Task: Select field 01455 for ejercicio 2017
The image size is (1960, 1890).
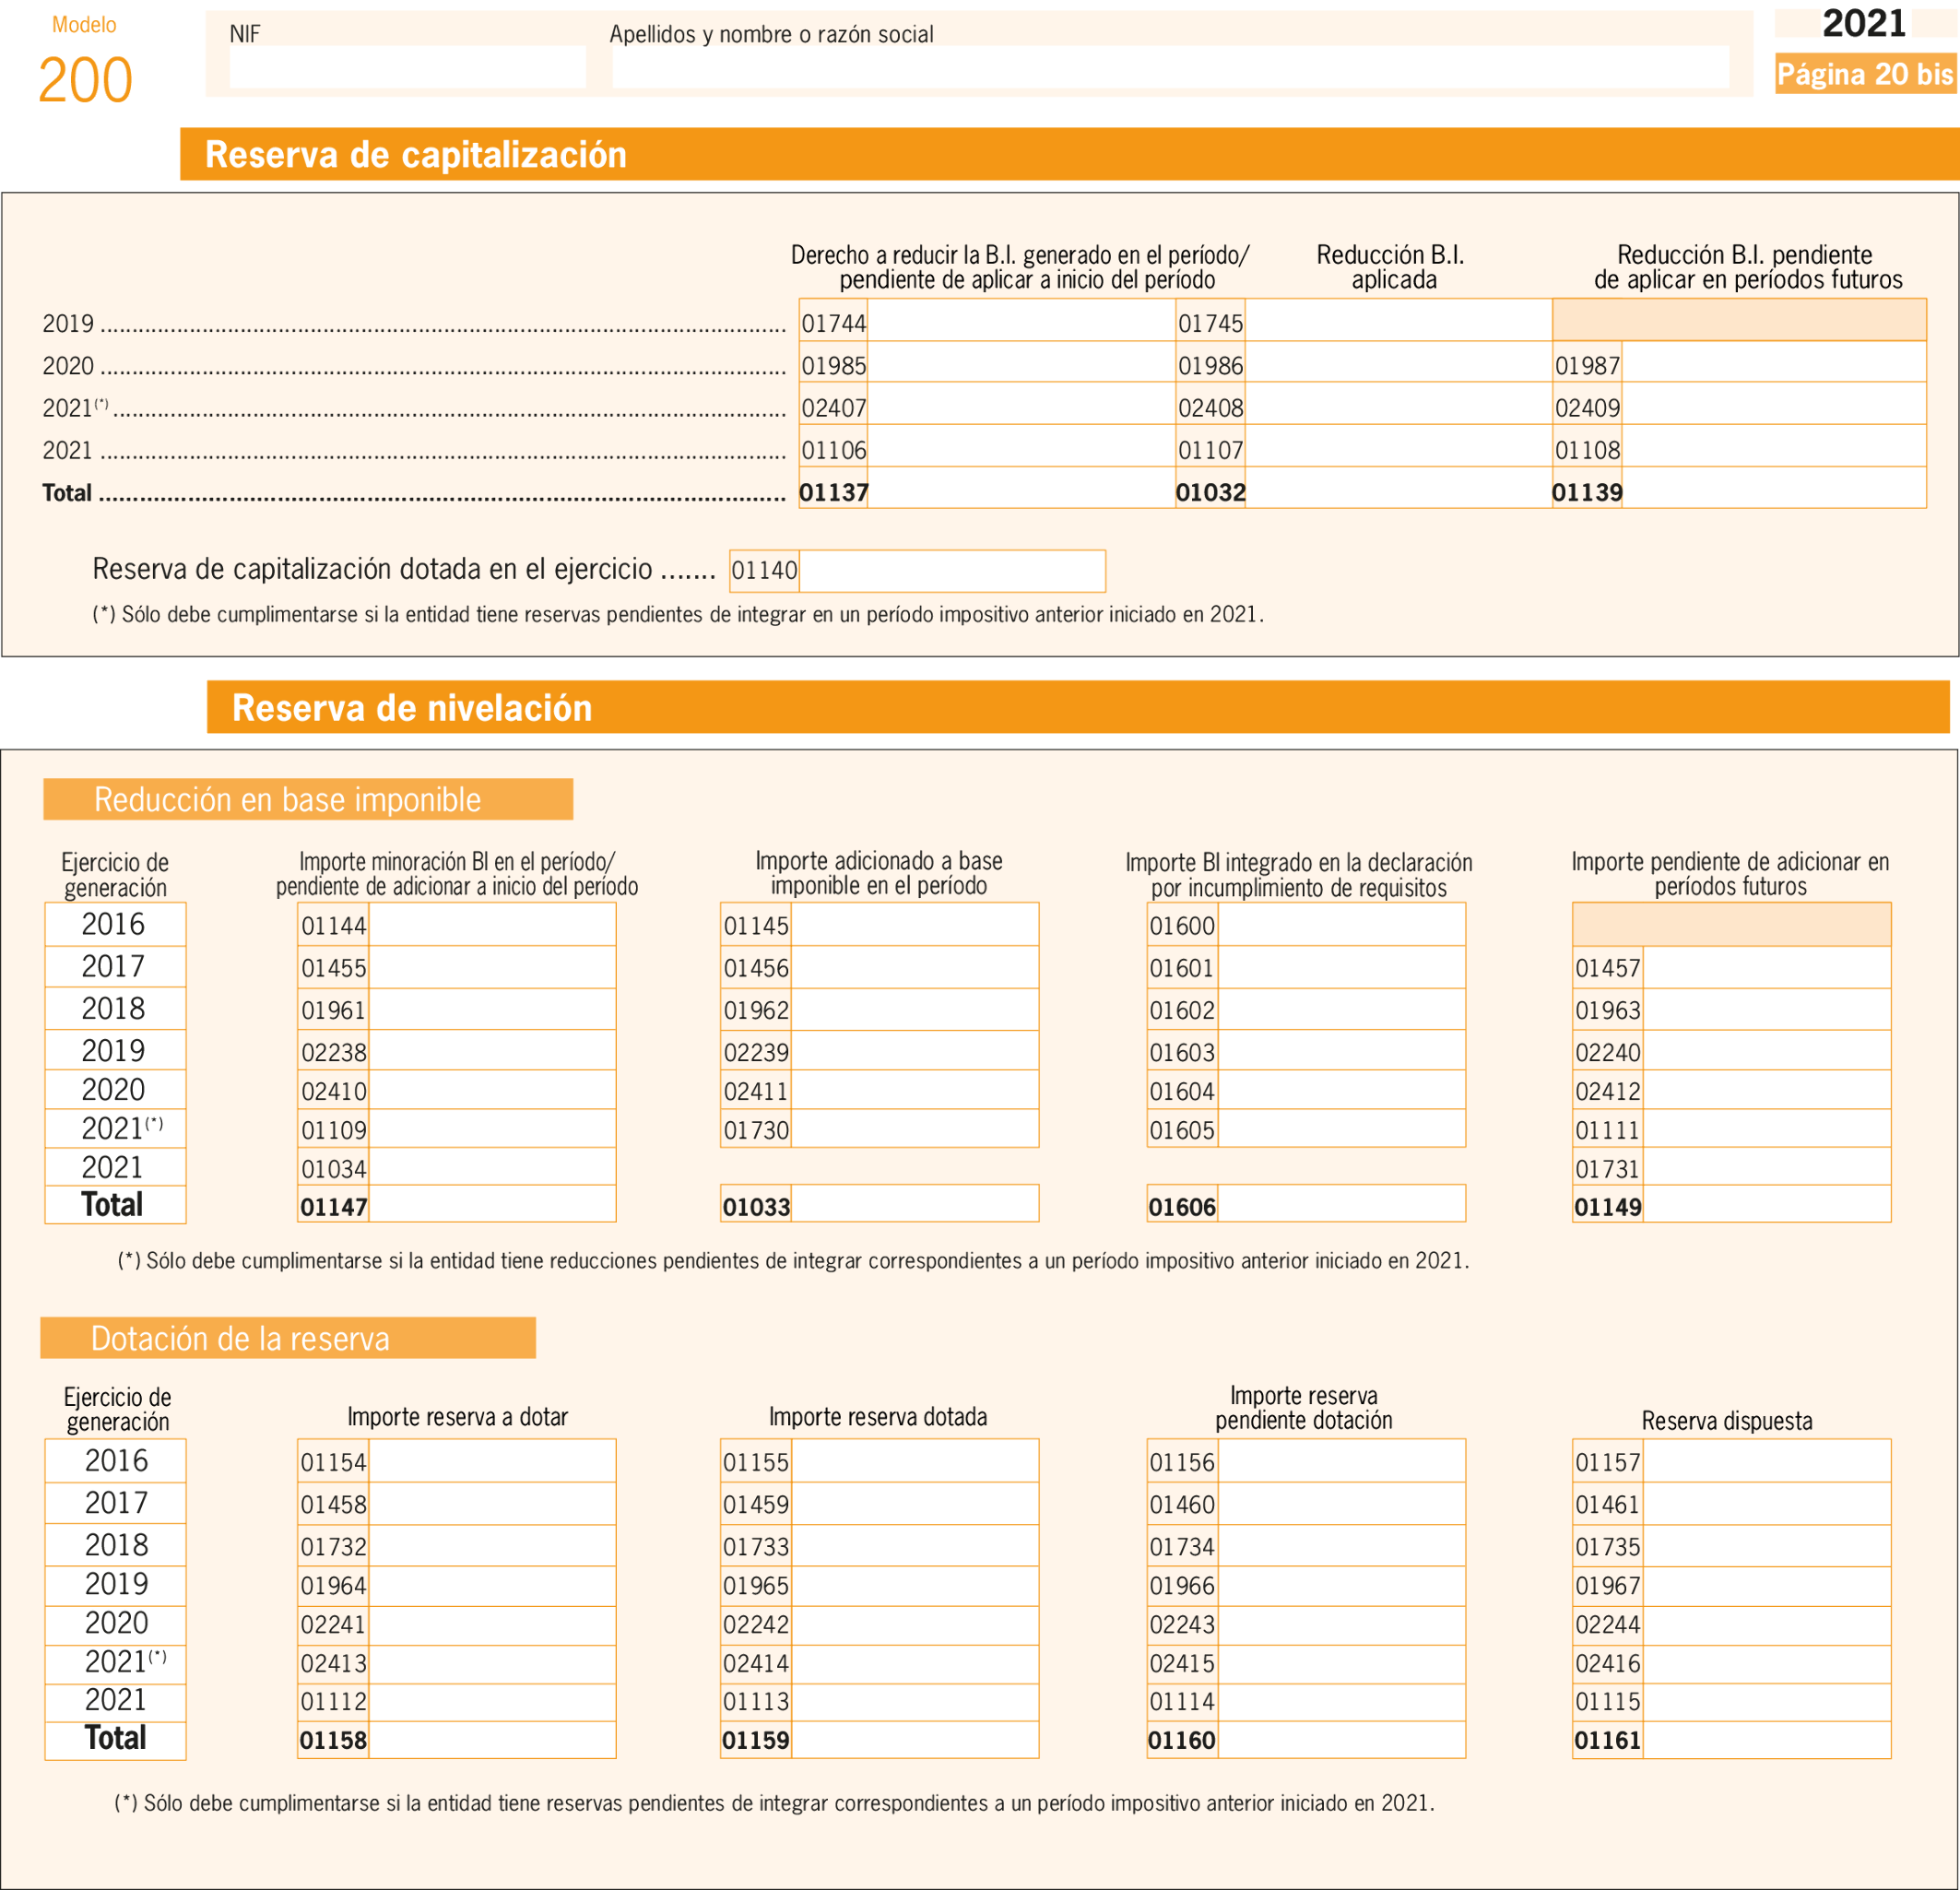Action: [x=492, y=967]
